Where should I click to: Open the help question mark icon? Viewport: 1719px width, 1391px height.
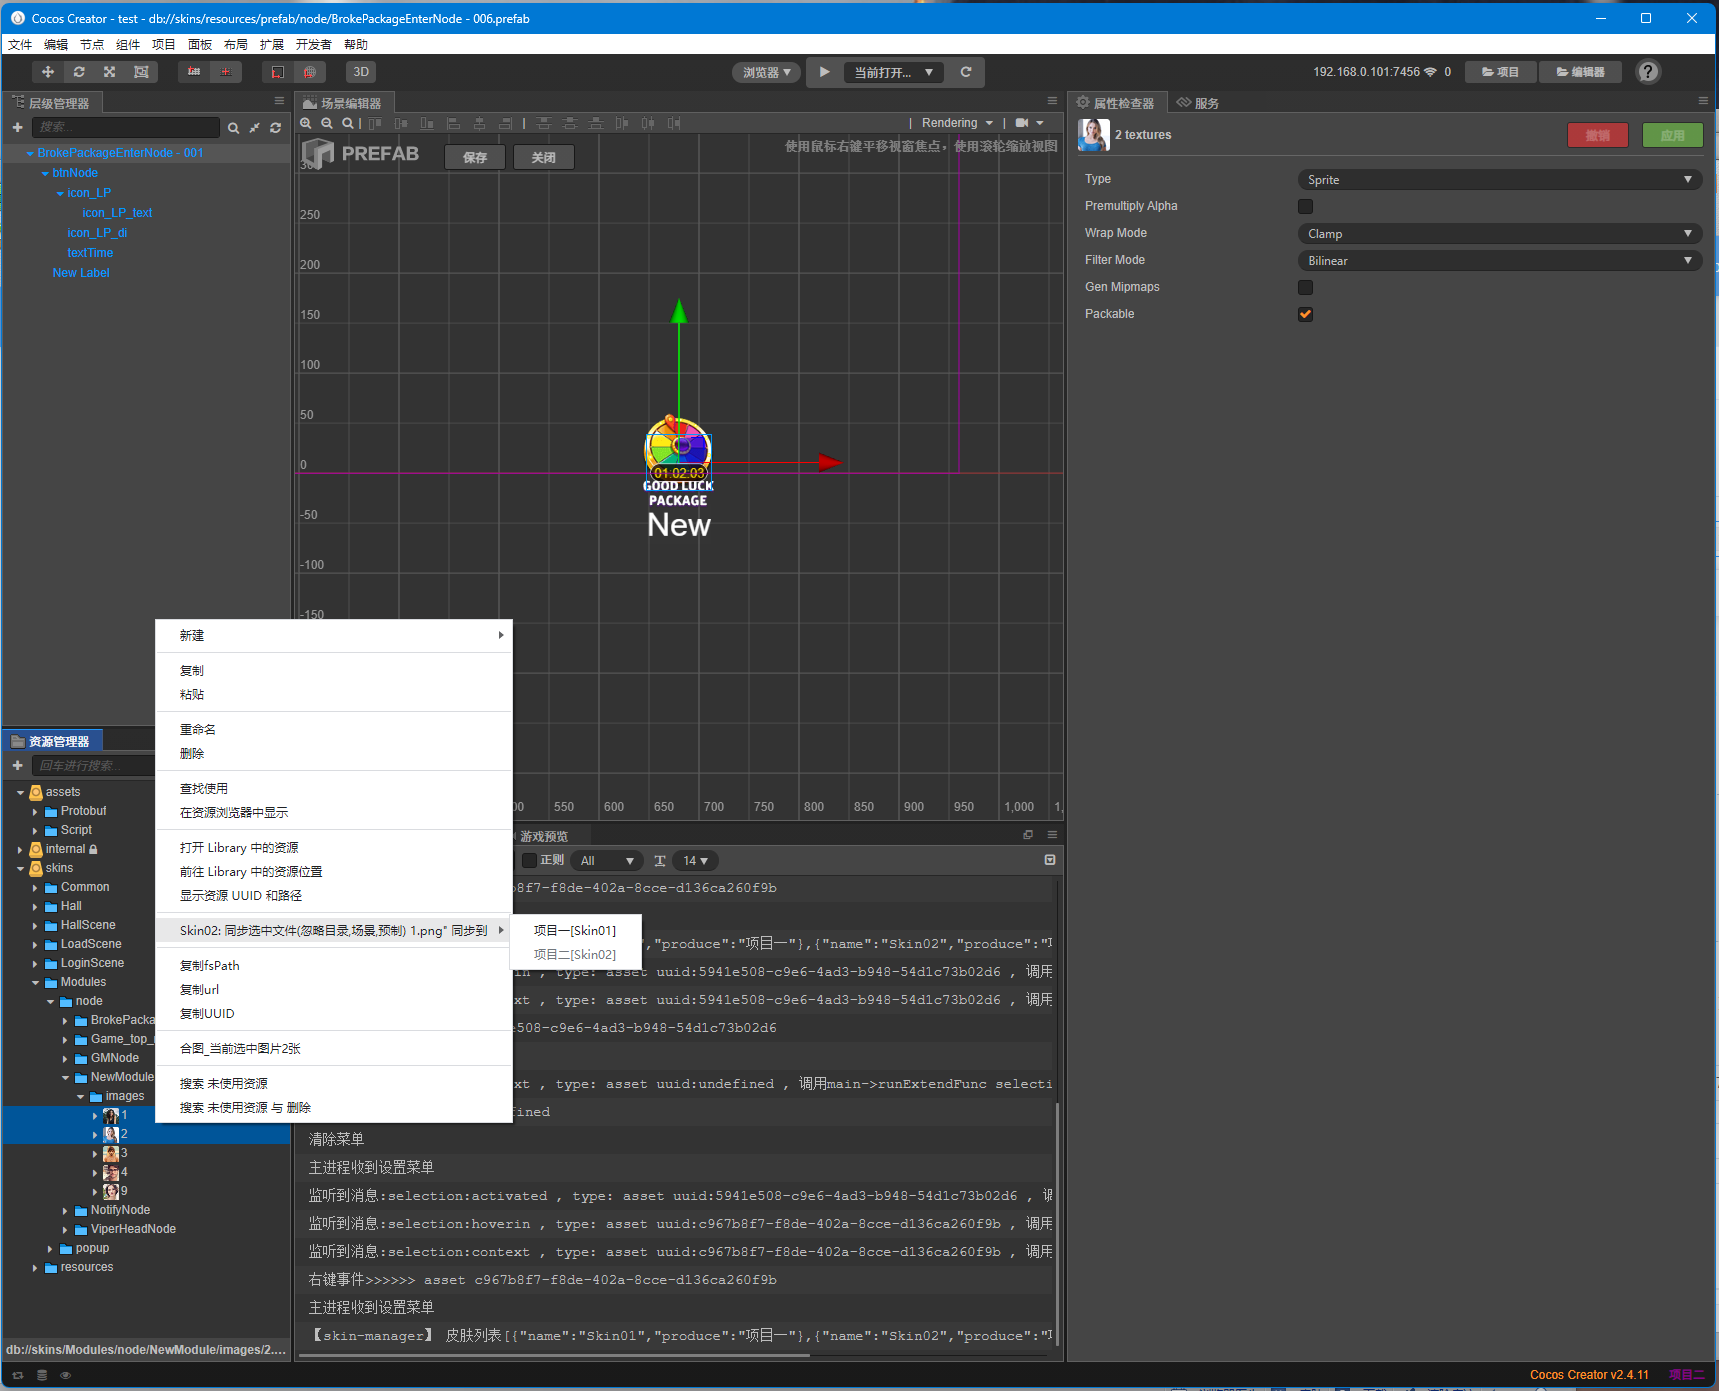coord(1648,72)
